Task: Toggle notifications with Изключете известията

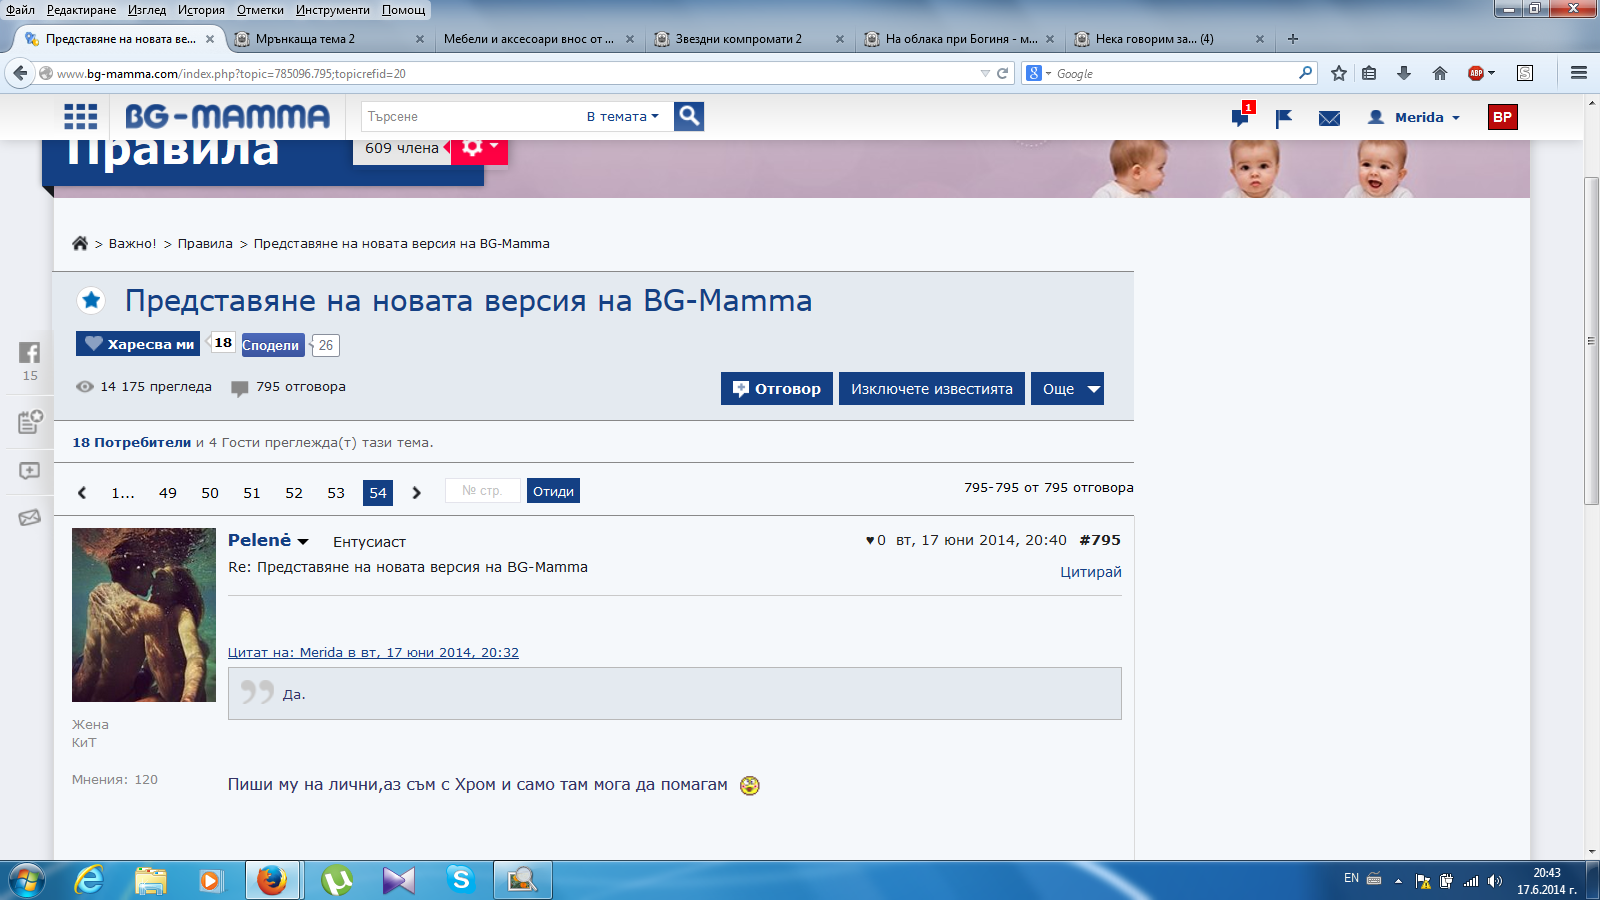Action: [931, 389]
